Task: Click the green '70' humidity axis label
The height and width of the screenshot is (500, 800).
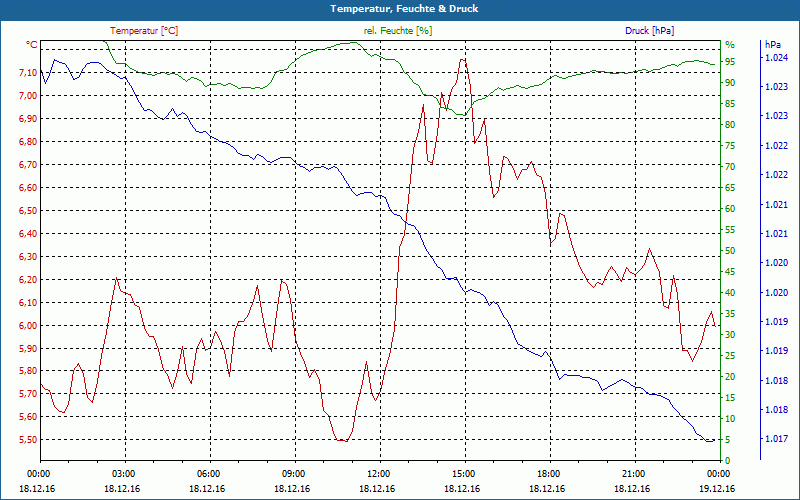Action: click(x=730, y=167)
